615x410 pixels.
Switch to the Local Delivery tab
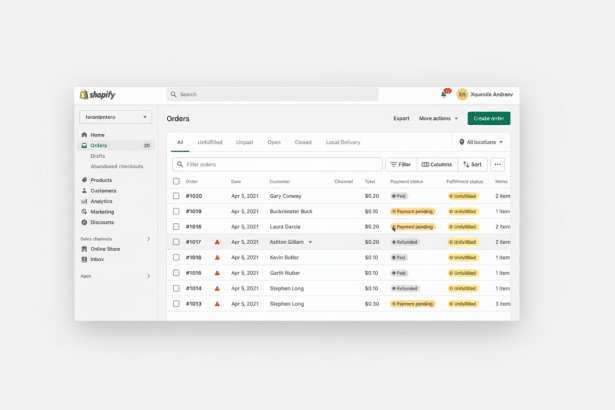pos(343,142)
